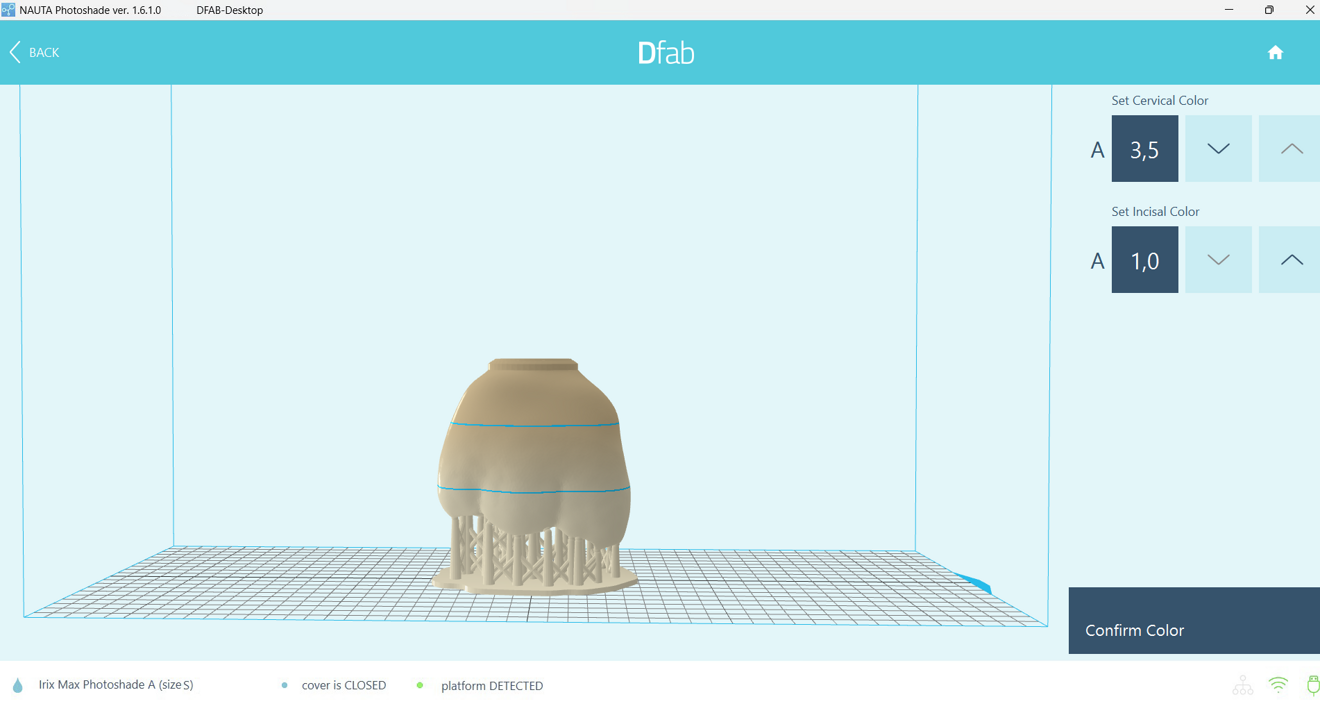
Task: Decrease incisal color with down chevron
Action: tap(1218, 260)
